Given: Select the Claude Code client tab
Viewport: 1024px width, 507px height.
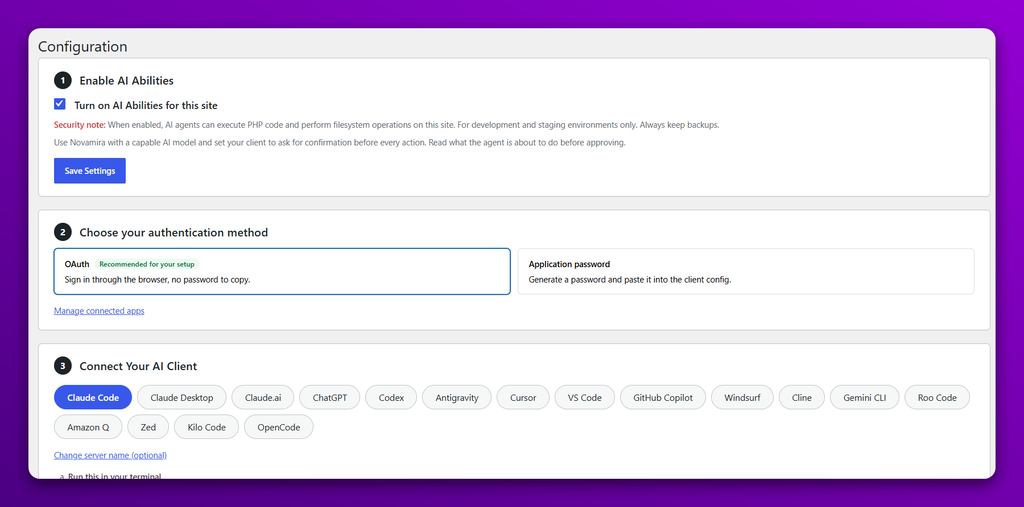Looking at the screenshot, I should [93, 397].
